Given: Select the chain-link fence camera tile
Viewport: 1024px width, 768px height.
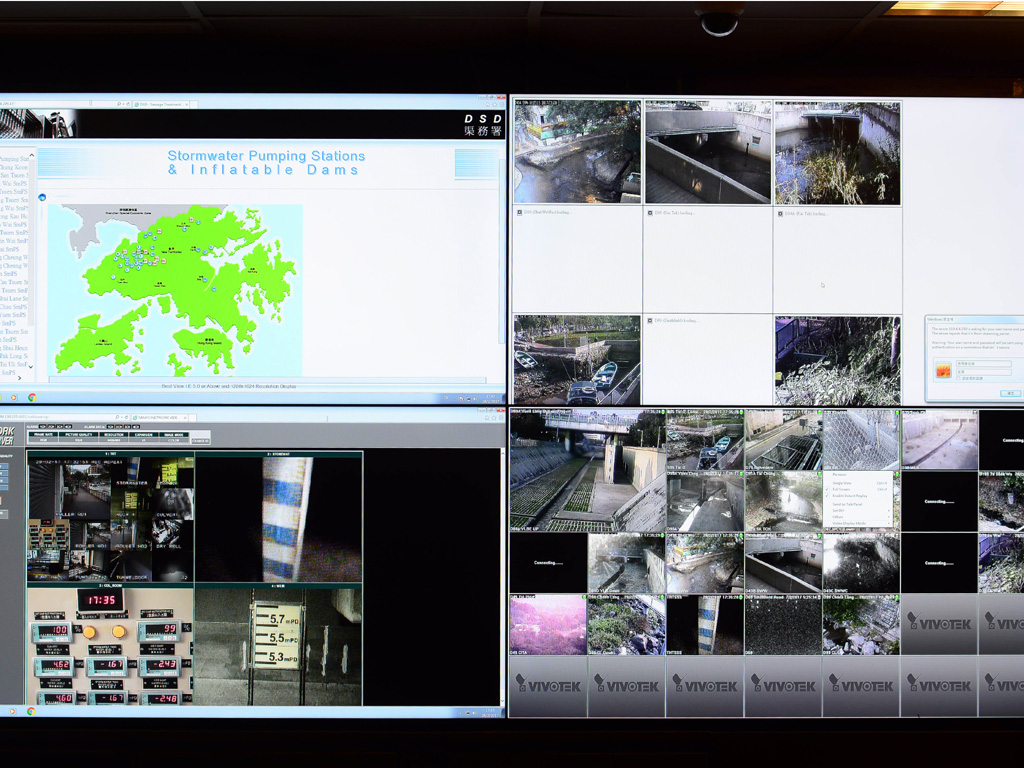Looking at the screenshot, I should [861, 440].
